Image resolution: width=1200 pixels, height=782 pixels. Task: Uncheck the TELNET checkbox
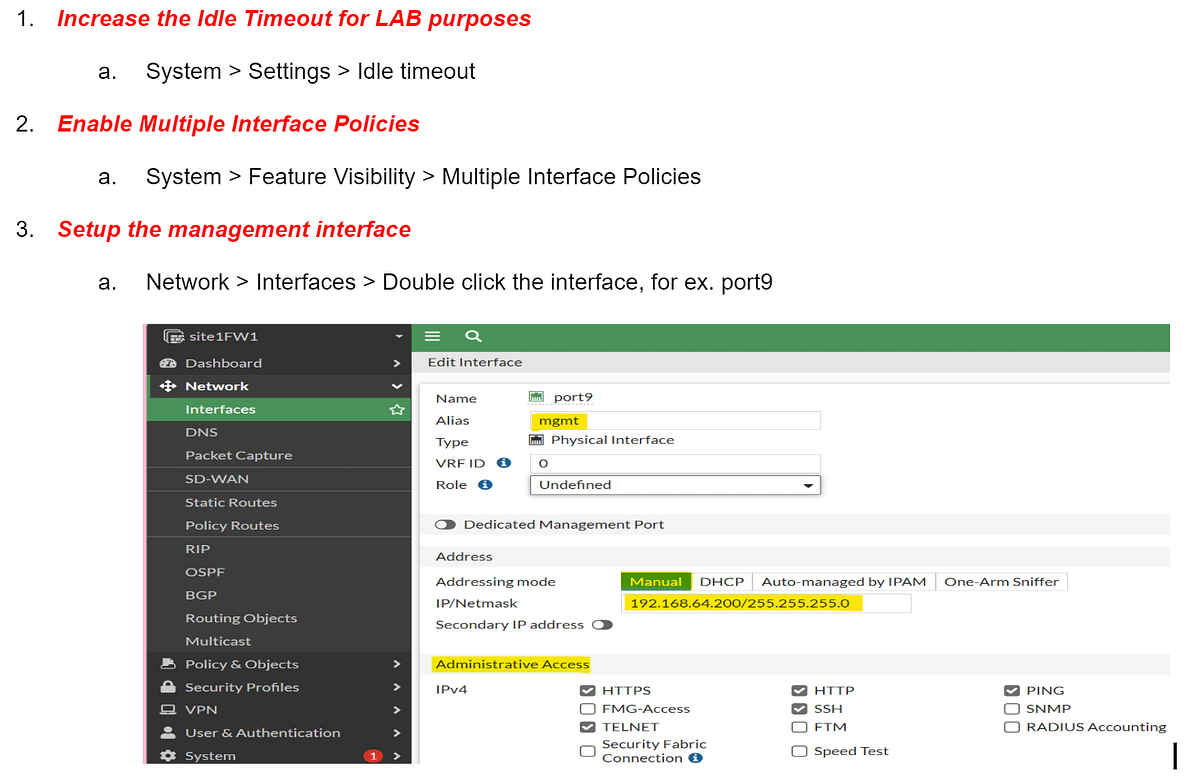click(x=588, y=727)
